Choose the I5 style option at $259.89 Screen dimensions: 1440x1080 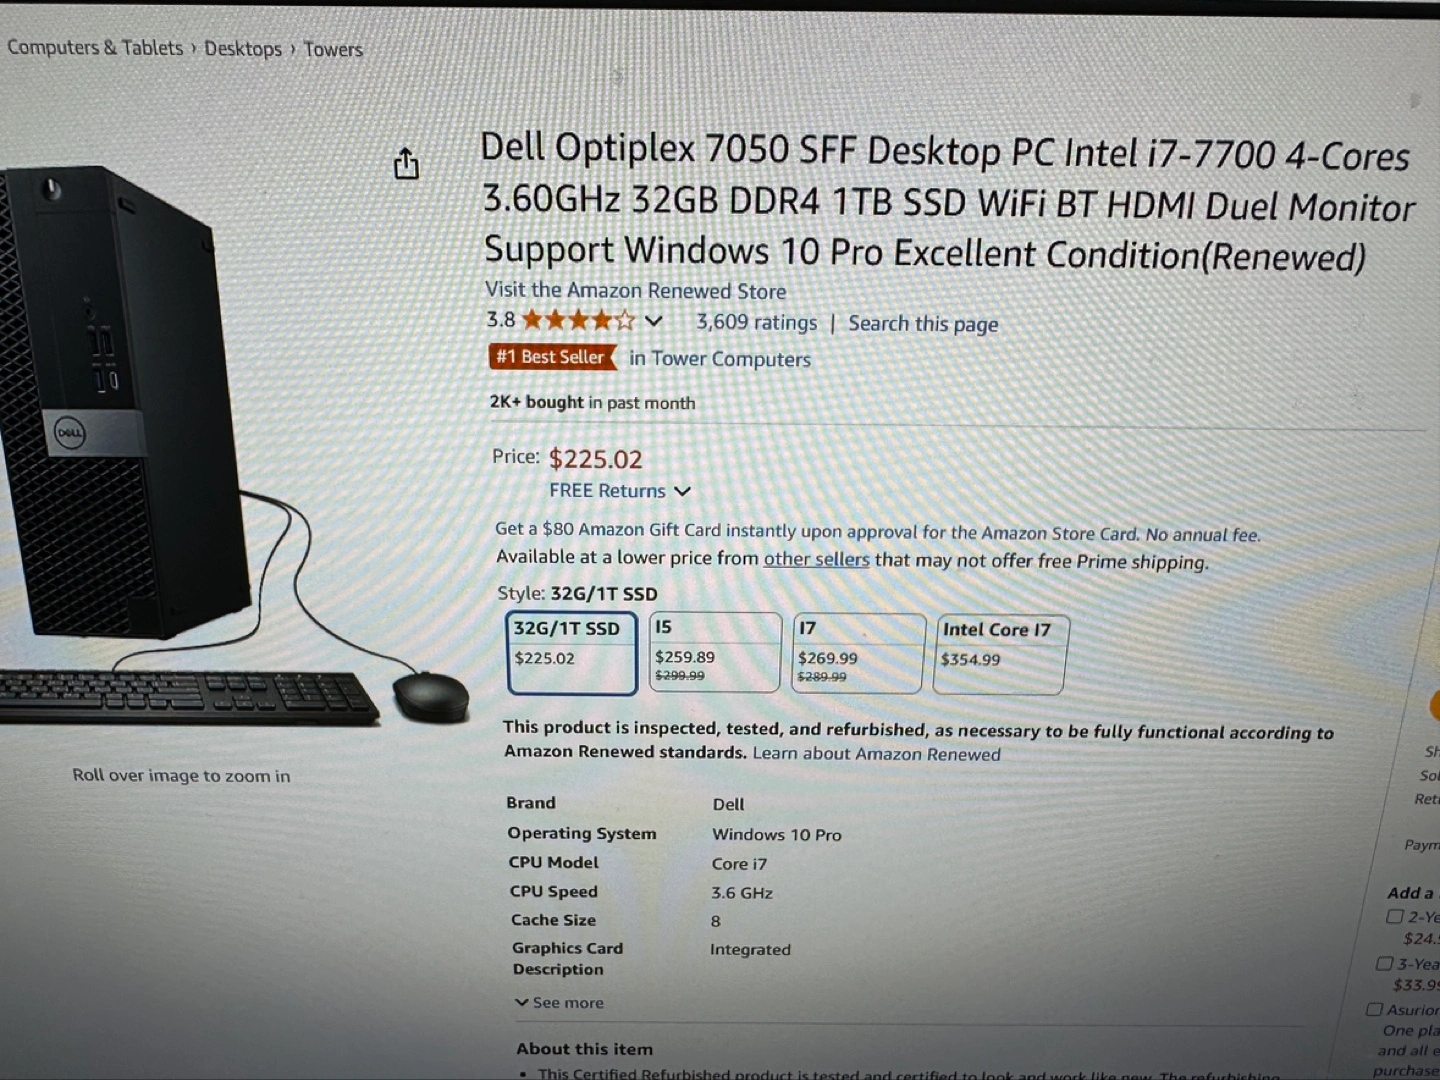pos(715,653)
